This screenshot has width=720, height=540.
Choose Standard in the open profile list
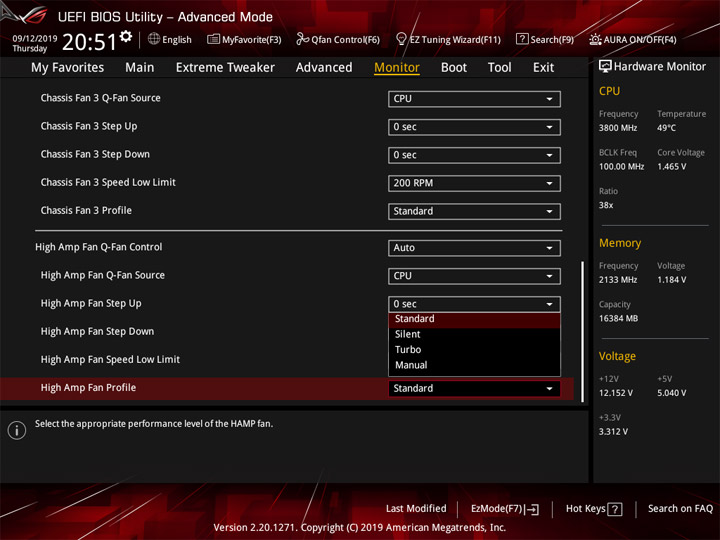pos(474,319)
